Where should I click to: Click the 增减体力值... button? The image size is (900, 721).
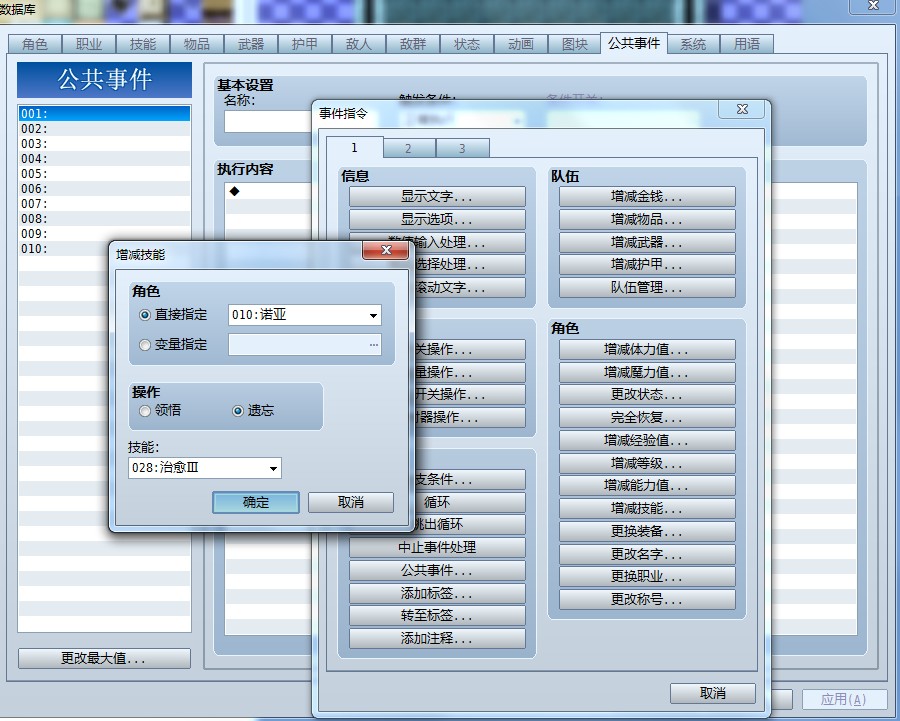click(x=647, y=349)
